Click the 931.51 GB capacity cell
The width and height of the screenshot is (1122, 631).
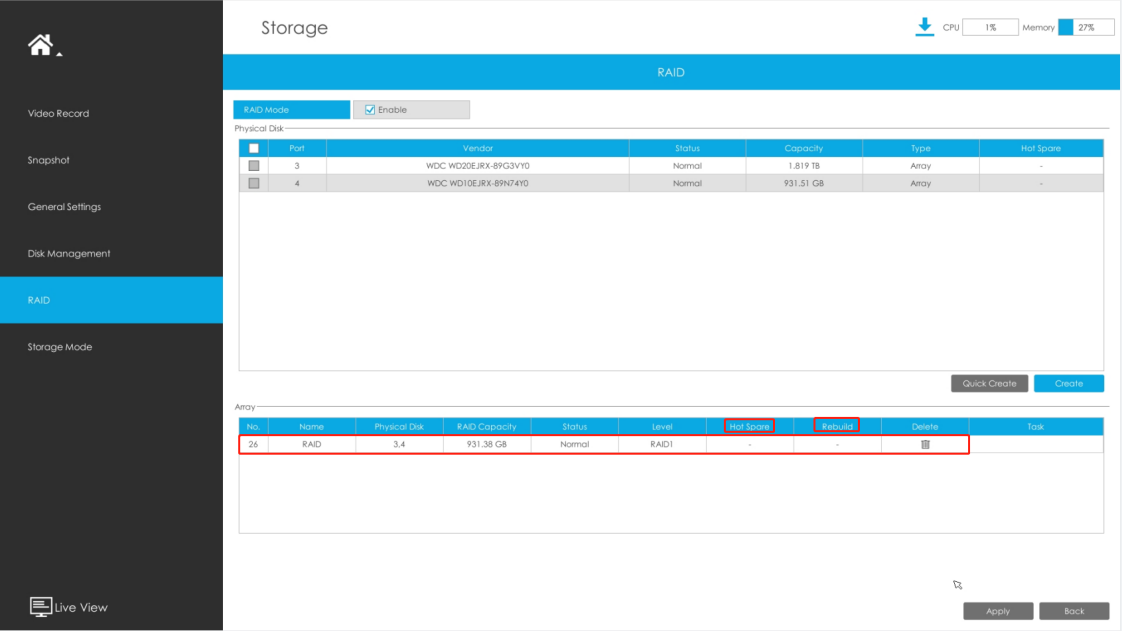coord(804,183)
